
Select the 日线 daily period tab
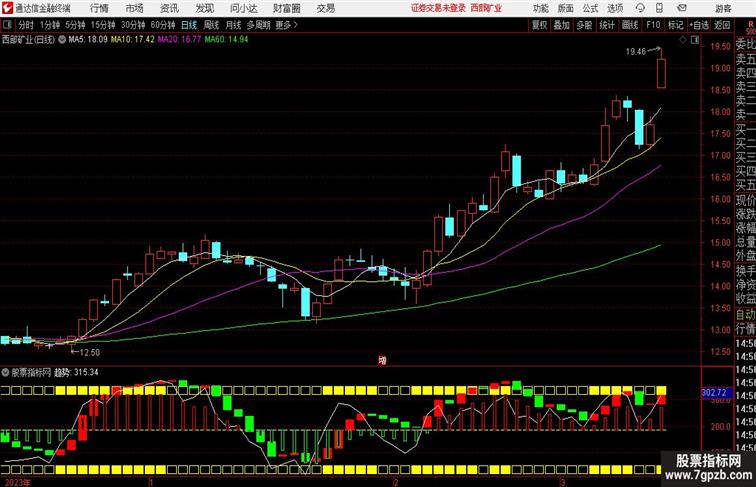tap(189, 25)
